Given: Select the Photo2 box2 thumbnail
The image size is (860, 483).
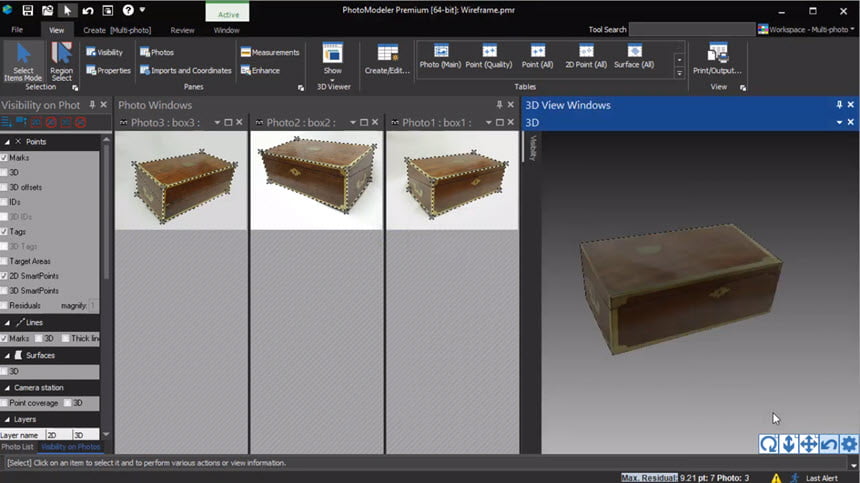Looking at the screenshot, I should click(316, 180).
